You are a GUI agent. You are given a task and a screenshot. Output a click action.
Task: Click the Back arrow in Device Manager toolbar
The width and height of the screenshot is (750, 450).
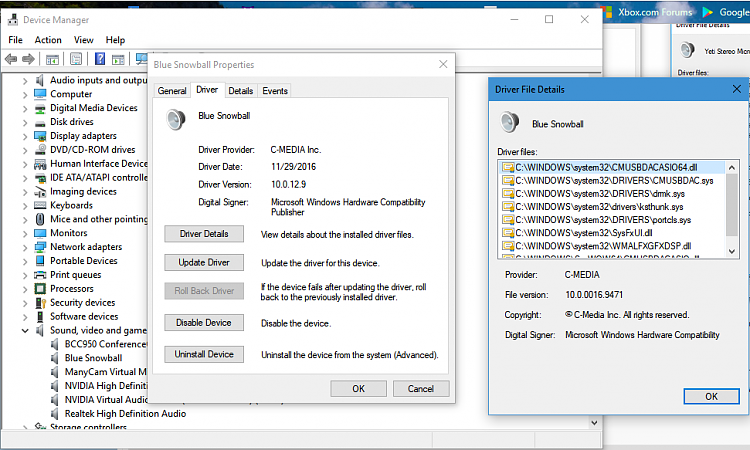click(11, 59)
